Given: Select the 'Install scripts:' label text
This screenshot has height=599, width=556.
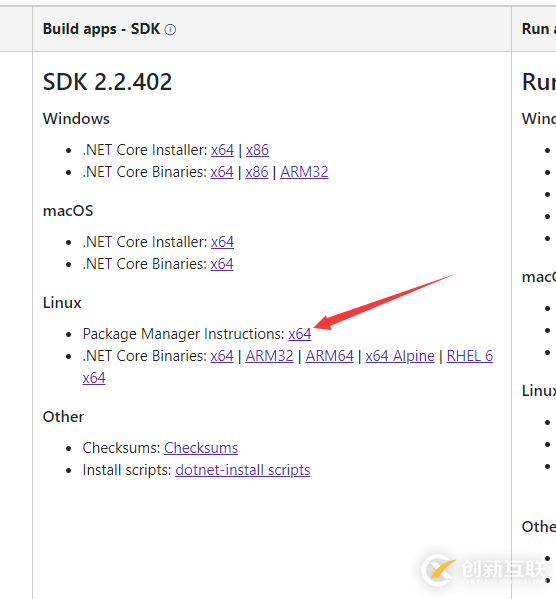Looking at the screenshot, I should [127, 470].
